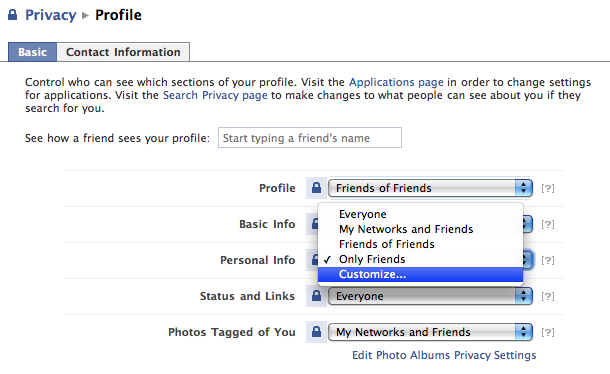
Task: Click the lock icon next to Privacy heading
Action: coord(12,15)
